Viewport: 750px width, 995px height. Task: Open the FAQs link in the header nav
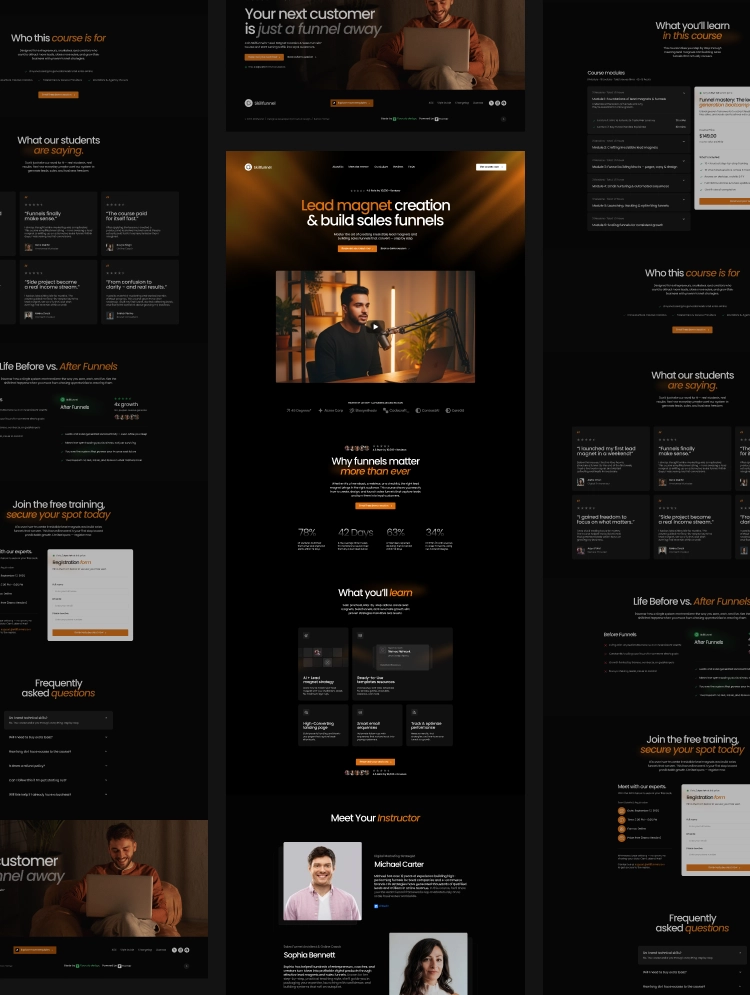pos(412,167)
